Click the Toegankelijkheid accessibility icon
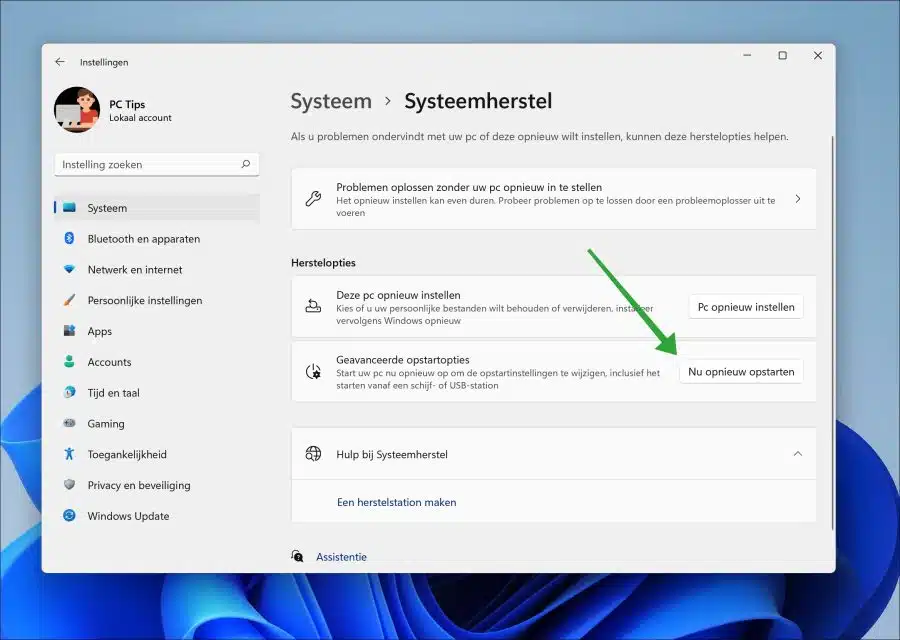Screen dimensions: 900x640 (x=69, y=454)
